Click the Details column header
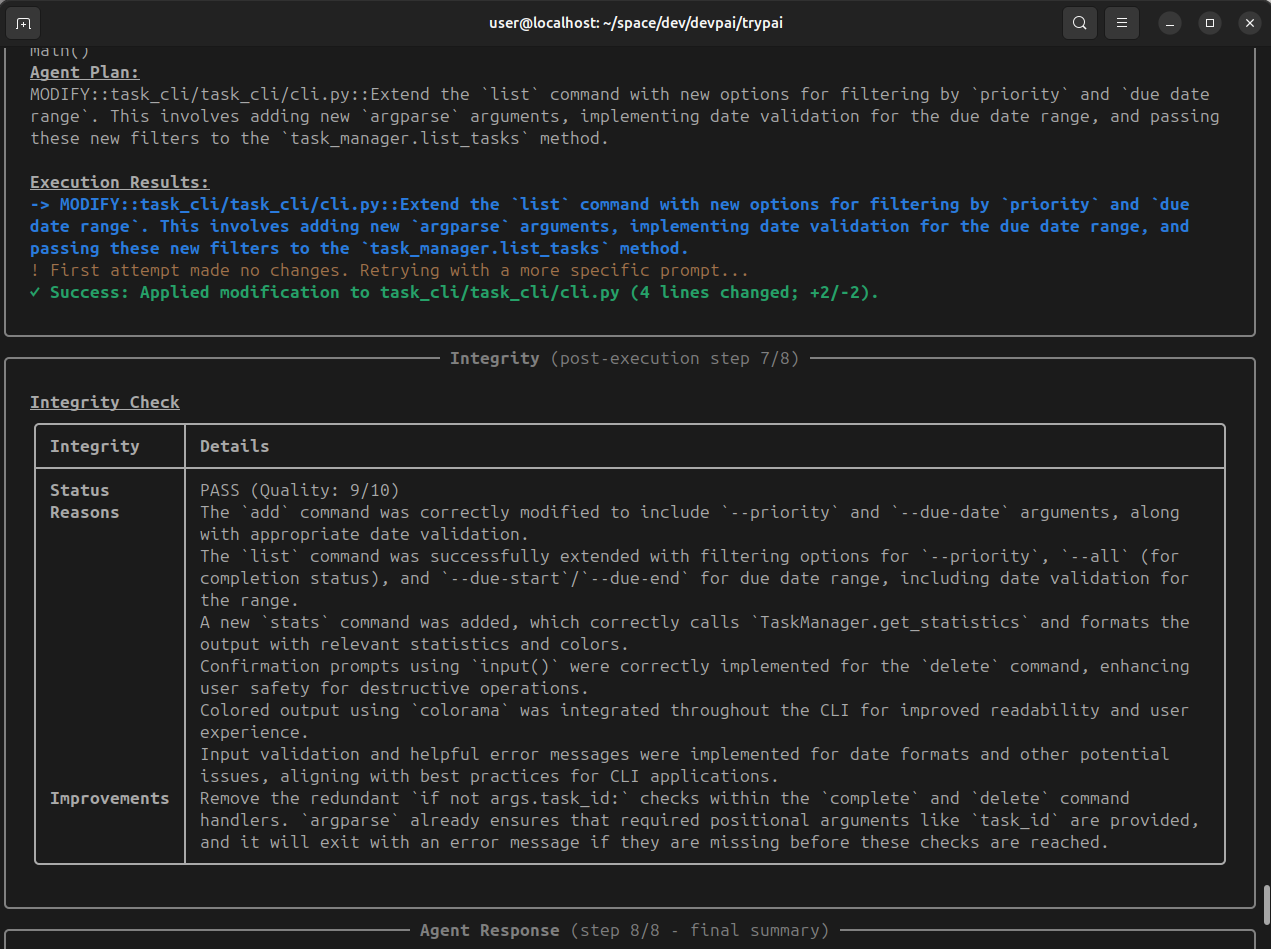Image resolution: width=1271 pixels, height=949 pixels. point(234,446)
